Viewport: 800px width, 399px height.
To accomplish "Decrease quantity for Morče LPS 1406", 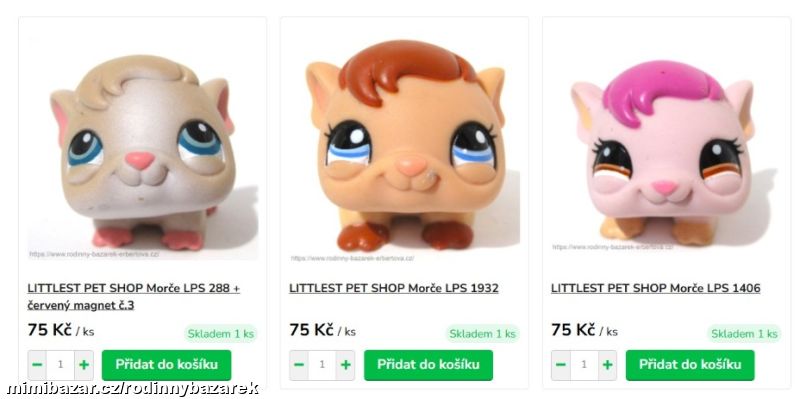I will pos(561,365).
